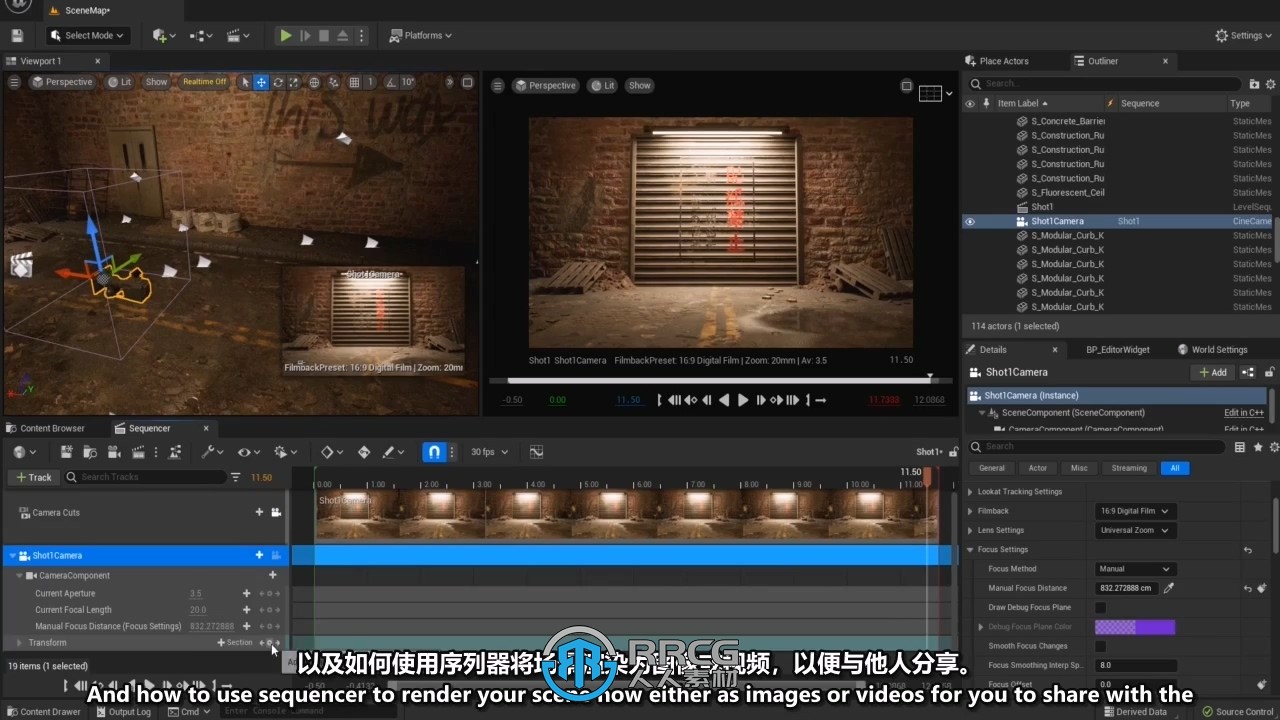Select the Scale gizmo tool in Viewport 1

pos(294,82)
